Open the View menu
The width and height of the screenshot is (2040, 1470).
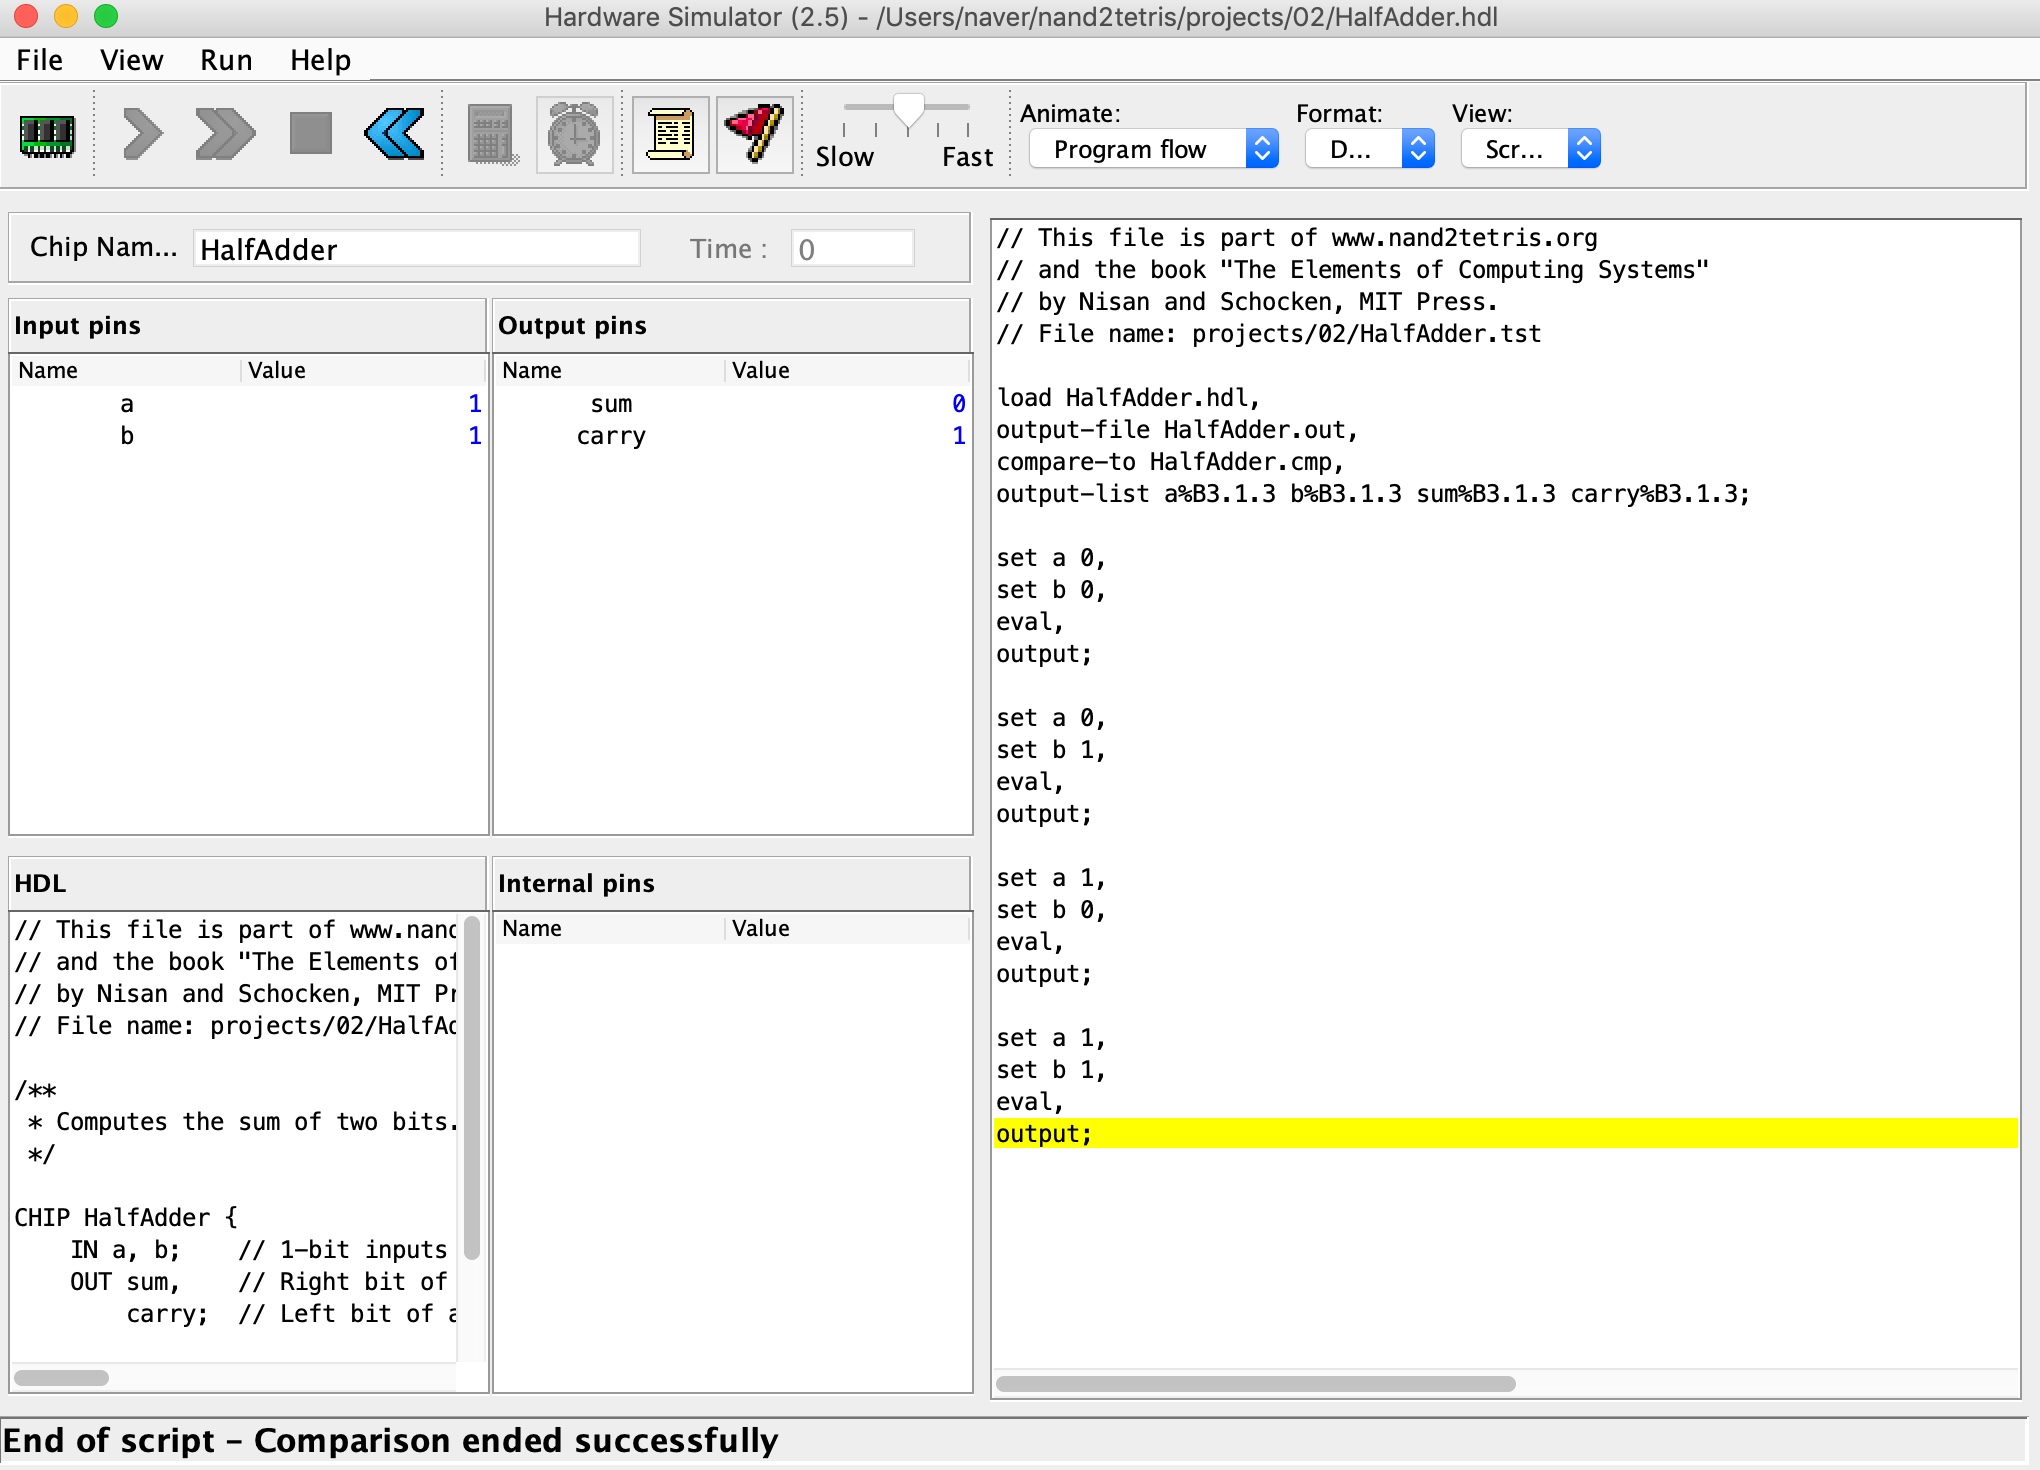(x=131, y=60)
